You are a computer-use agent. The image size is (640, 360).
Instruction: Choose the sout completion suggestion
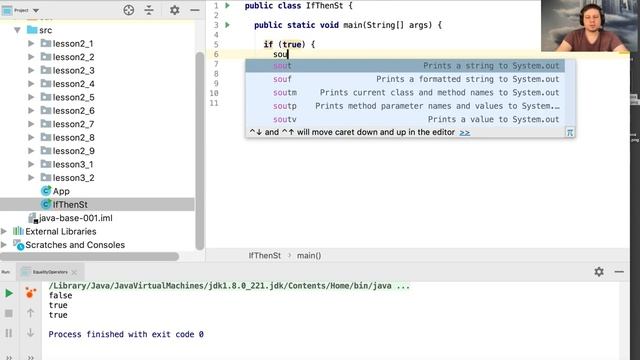coord(405,66)
